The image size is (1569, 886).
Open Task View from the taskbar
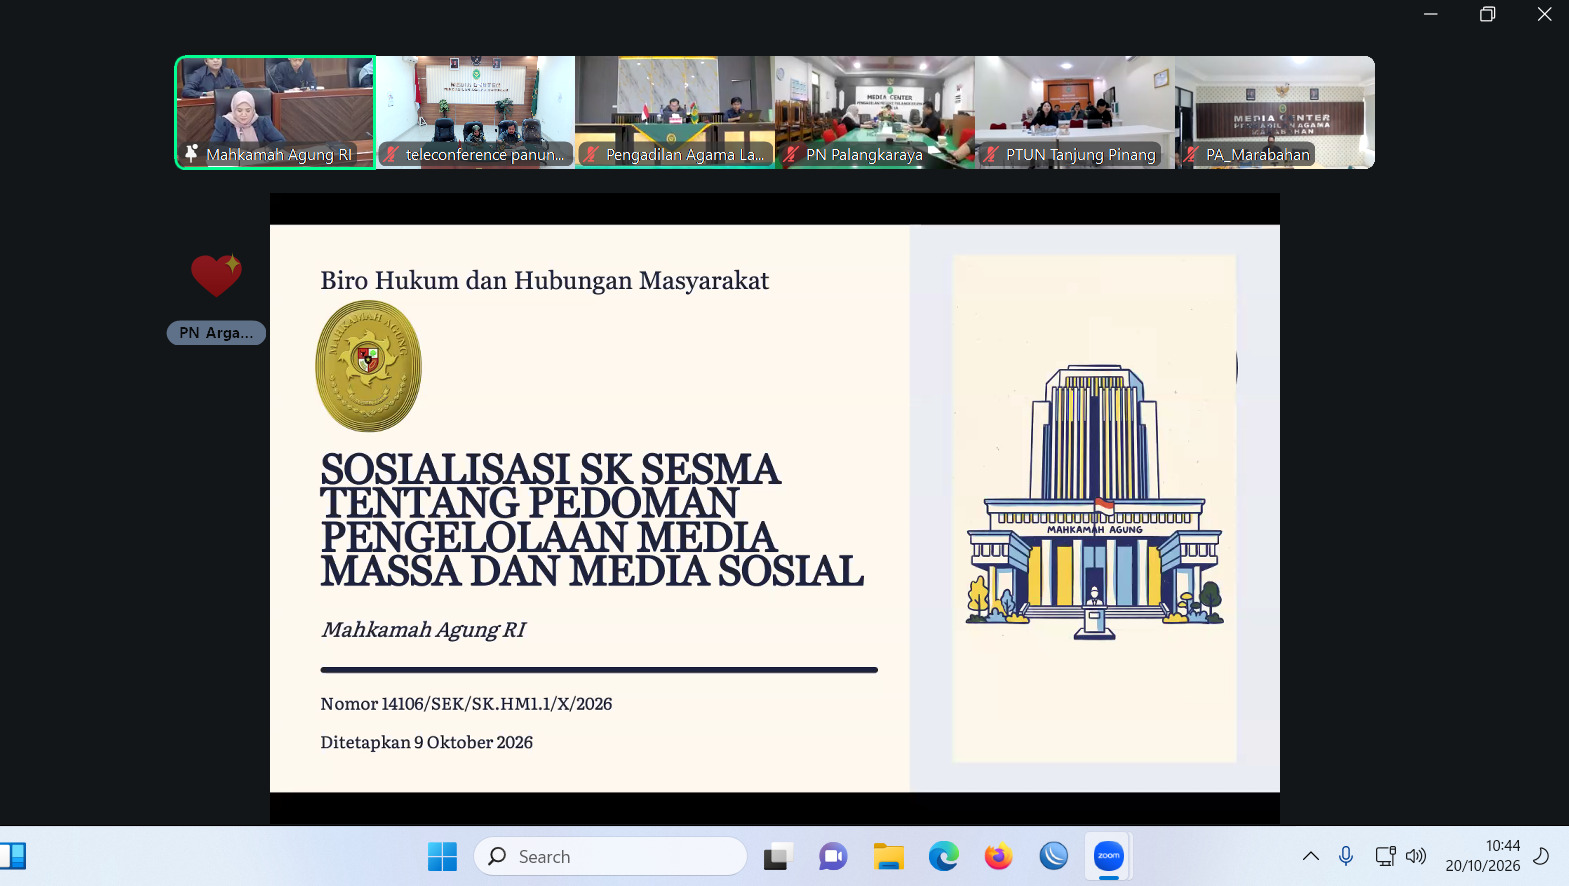pyautogui.click(x=778, y=856)
